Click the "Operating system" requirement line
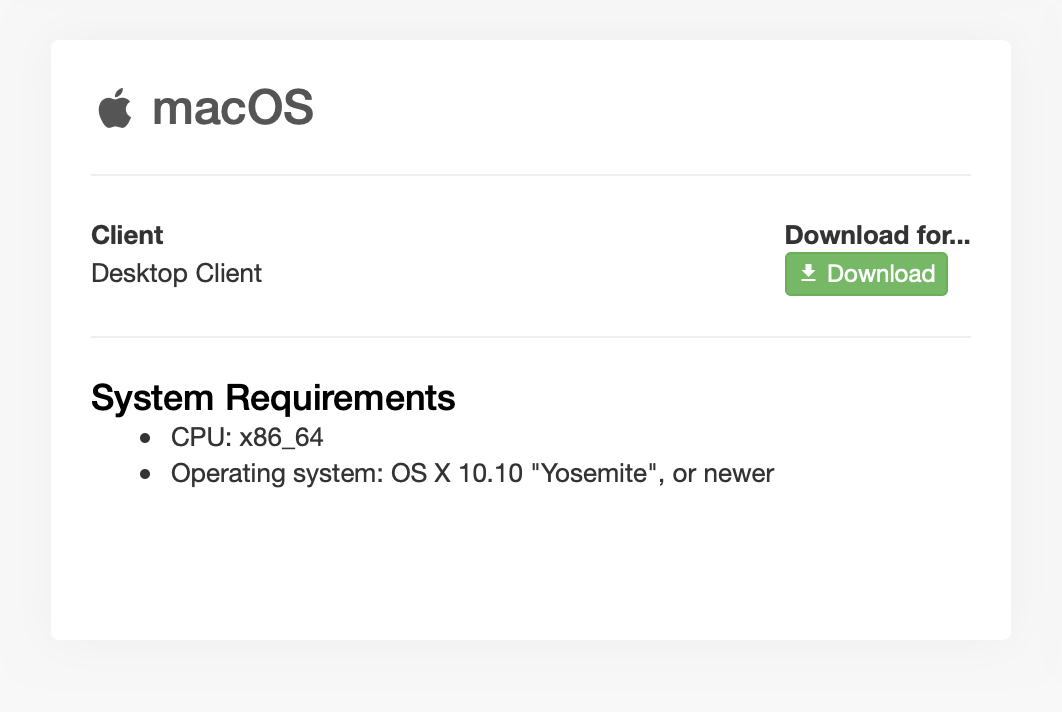The height and width of the screenshot is (712, 1062). click(472, 473)
